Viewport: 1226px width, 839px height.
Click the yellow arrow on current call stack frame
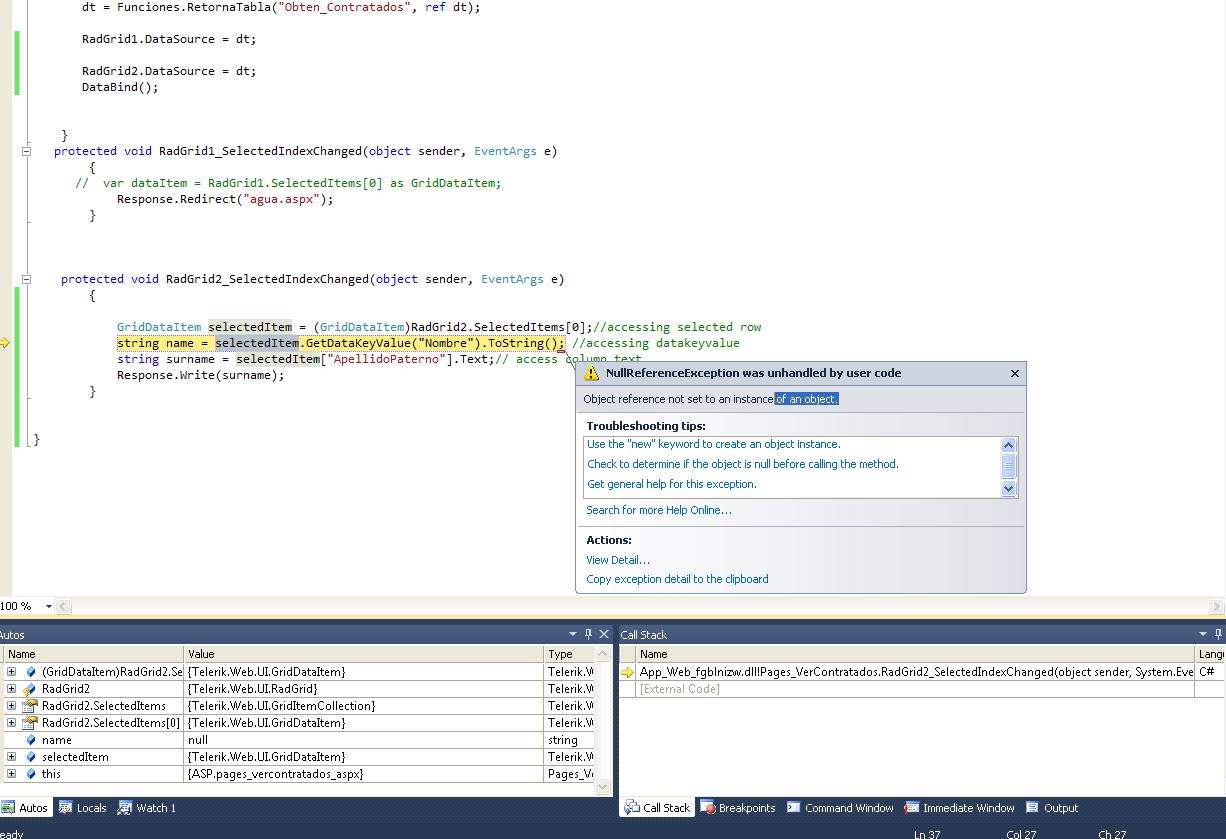pos(627,672)
